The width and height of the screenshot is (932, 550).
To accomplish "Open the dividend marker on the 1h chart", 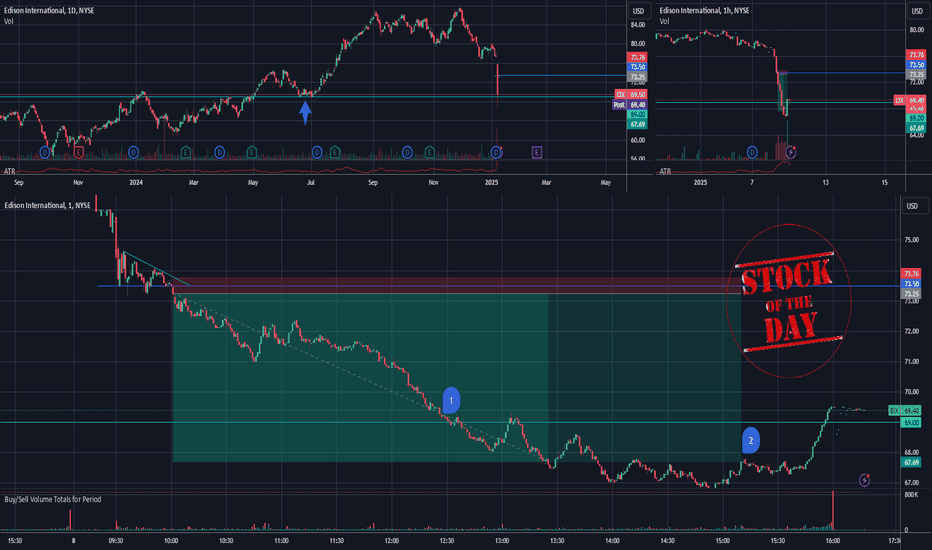I will [x=752, y=152].
